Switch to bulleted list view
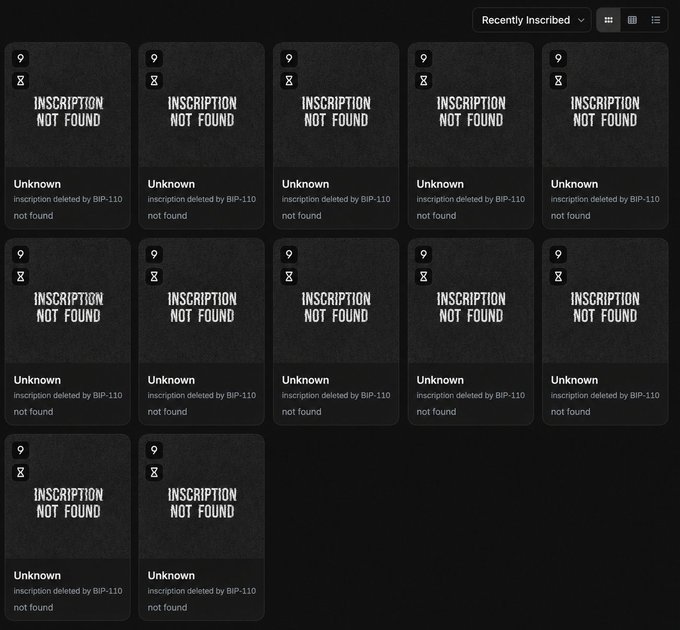The width and height of the screenshot is (680, 630). pos(656,20)
